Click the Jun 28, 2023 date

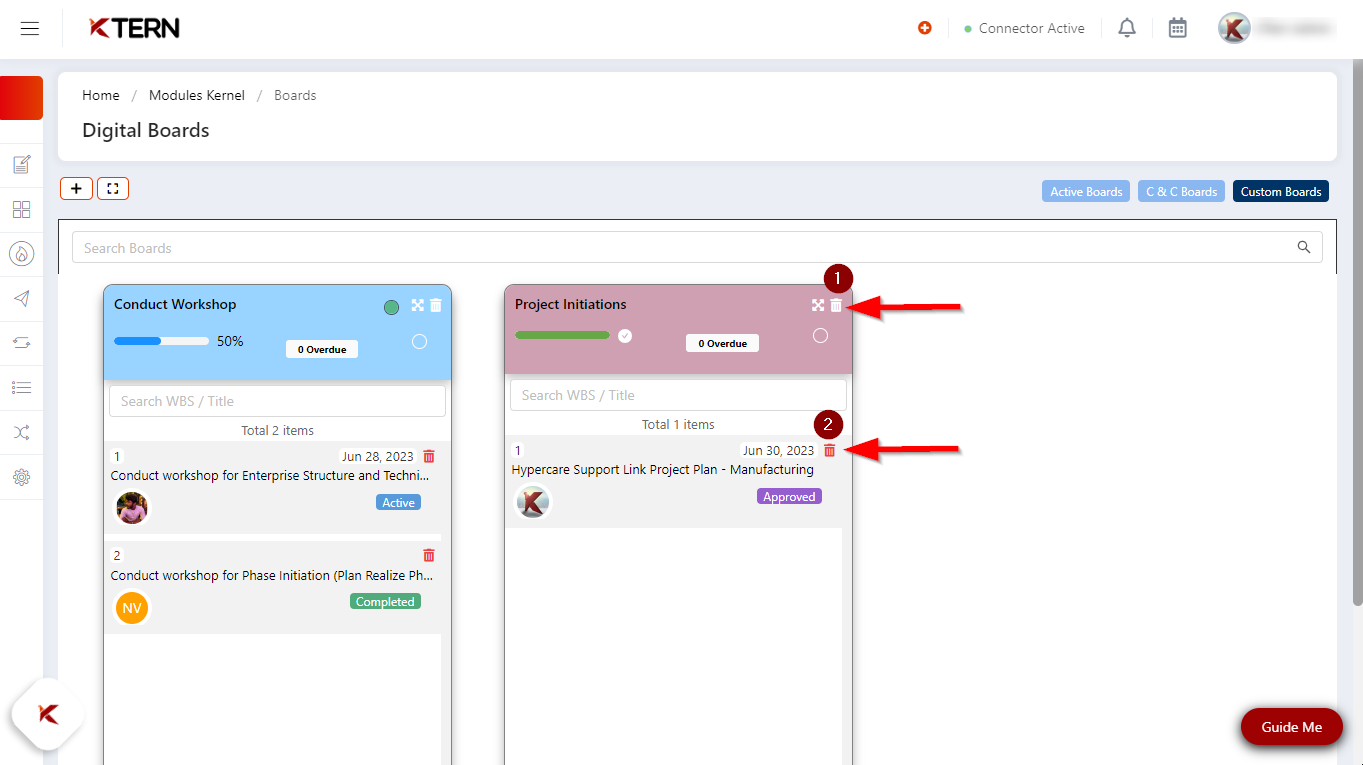378,456
